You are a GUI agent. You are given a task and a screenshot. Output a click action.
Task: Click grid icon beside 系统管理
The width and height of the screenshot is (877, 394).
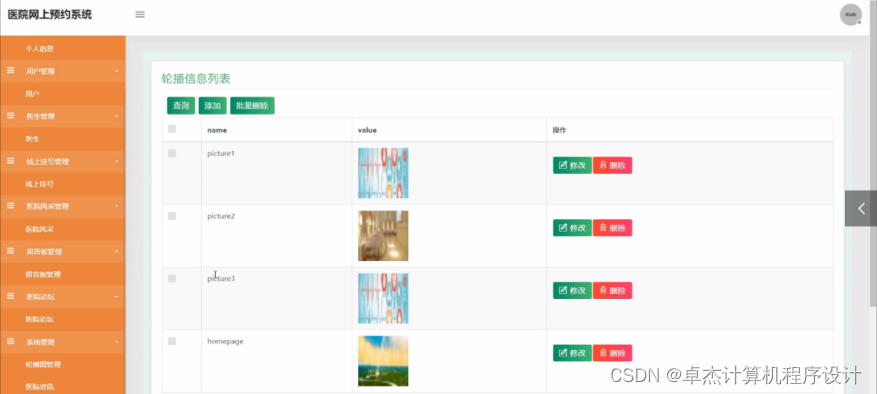click(x=11, y=341)
